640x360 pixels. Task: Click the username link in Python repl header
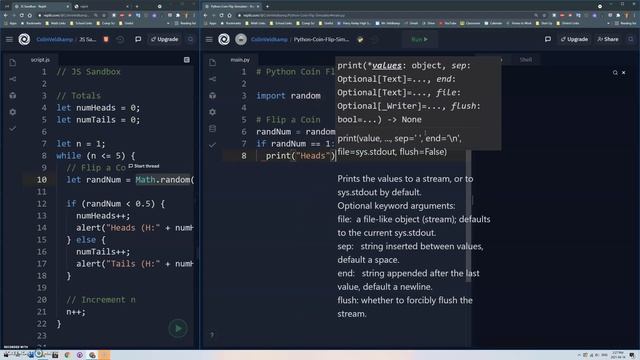click(x=269, y=40)
